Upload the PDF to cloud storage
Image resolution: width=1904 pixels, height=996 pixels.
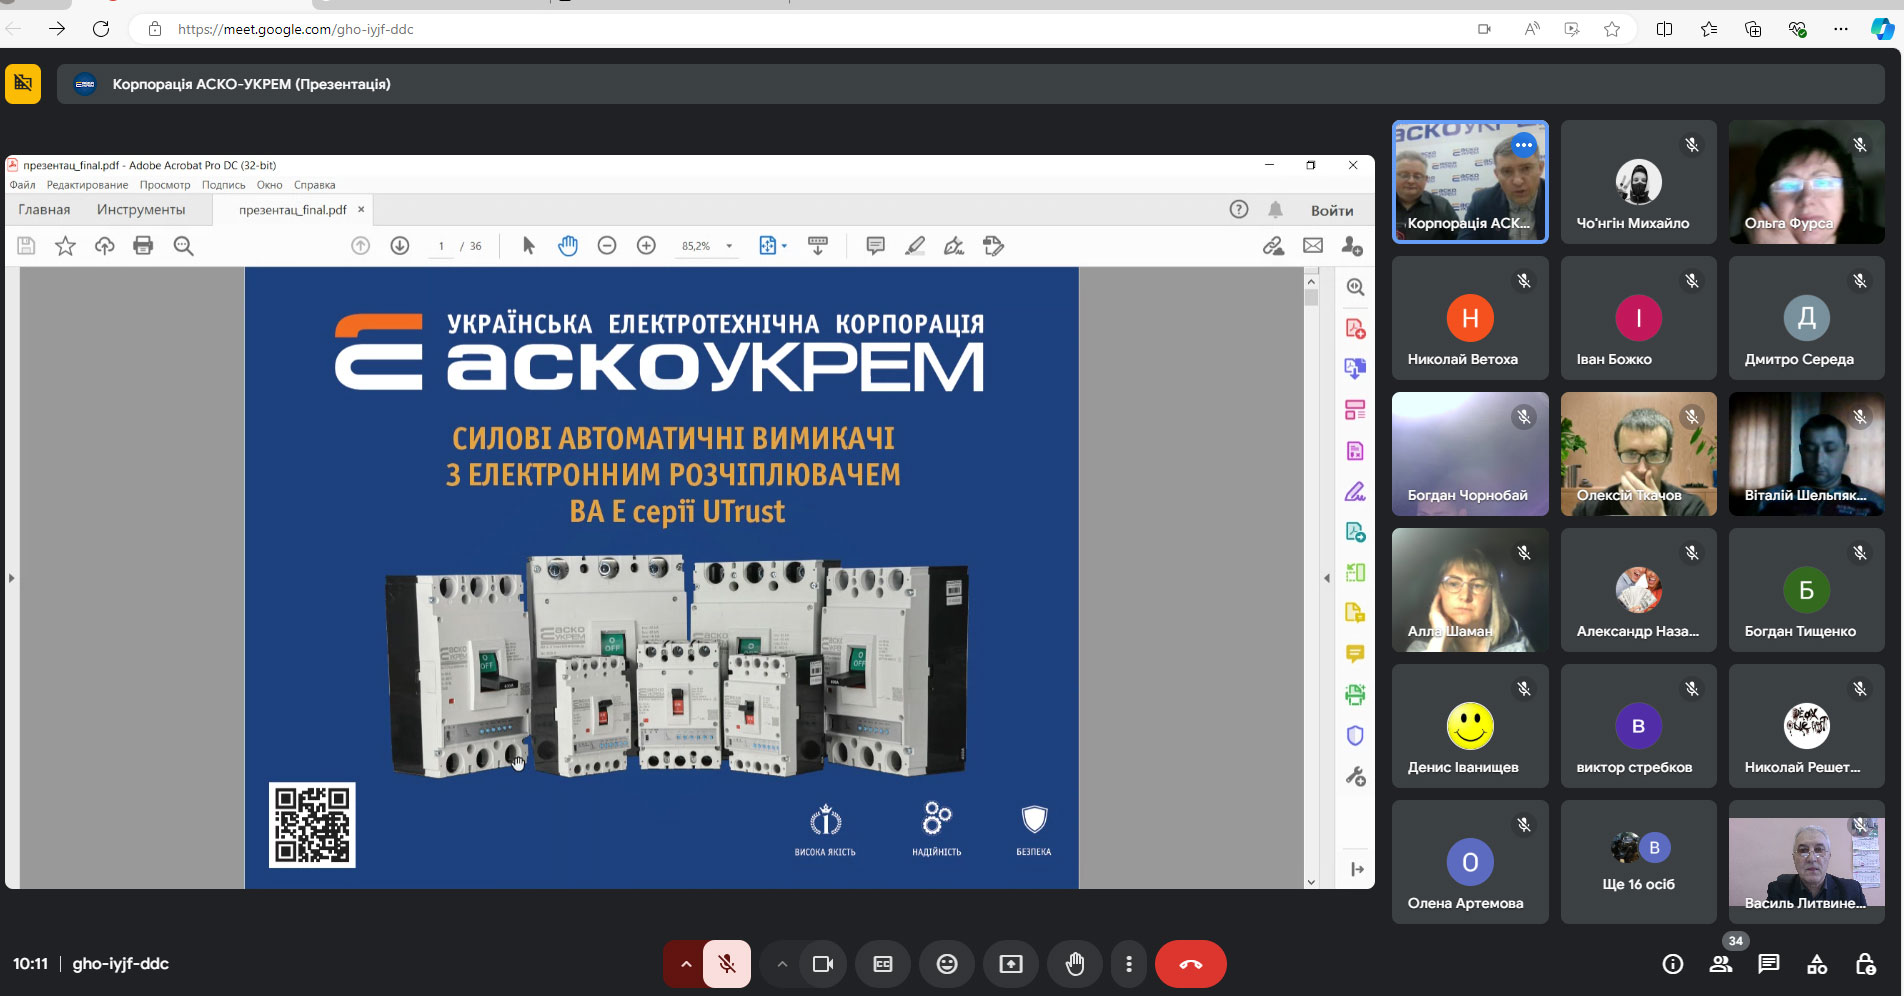click(x=104, y=246)
